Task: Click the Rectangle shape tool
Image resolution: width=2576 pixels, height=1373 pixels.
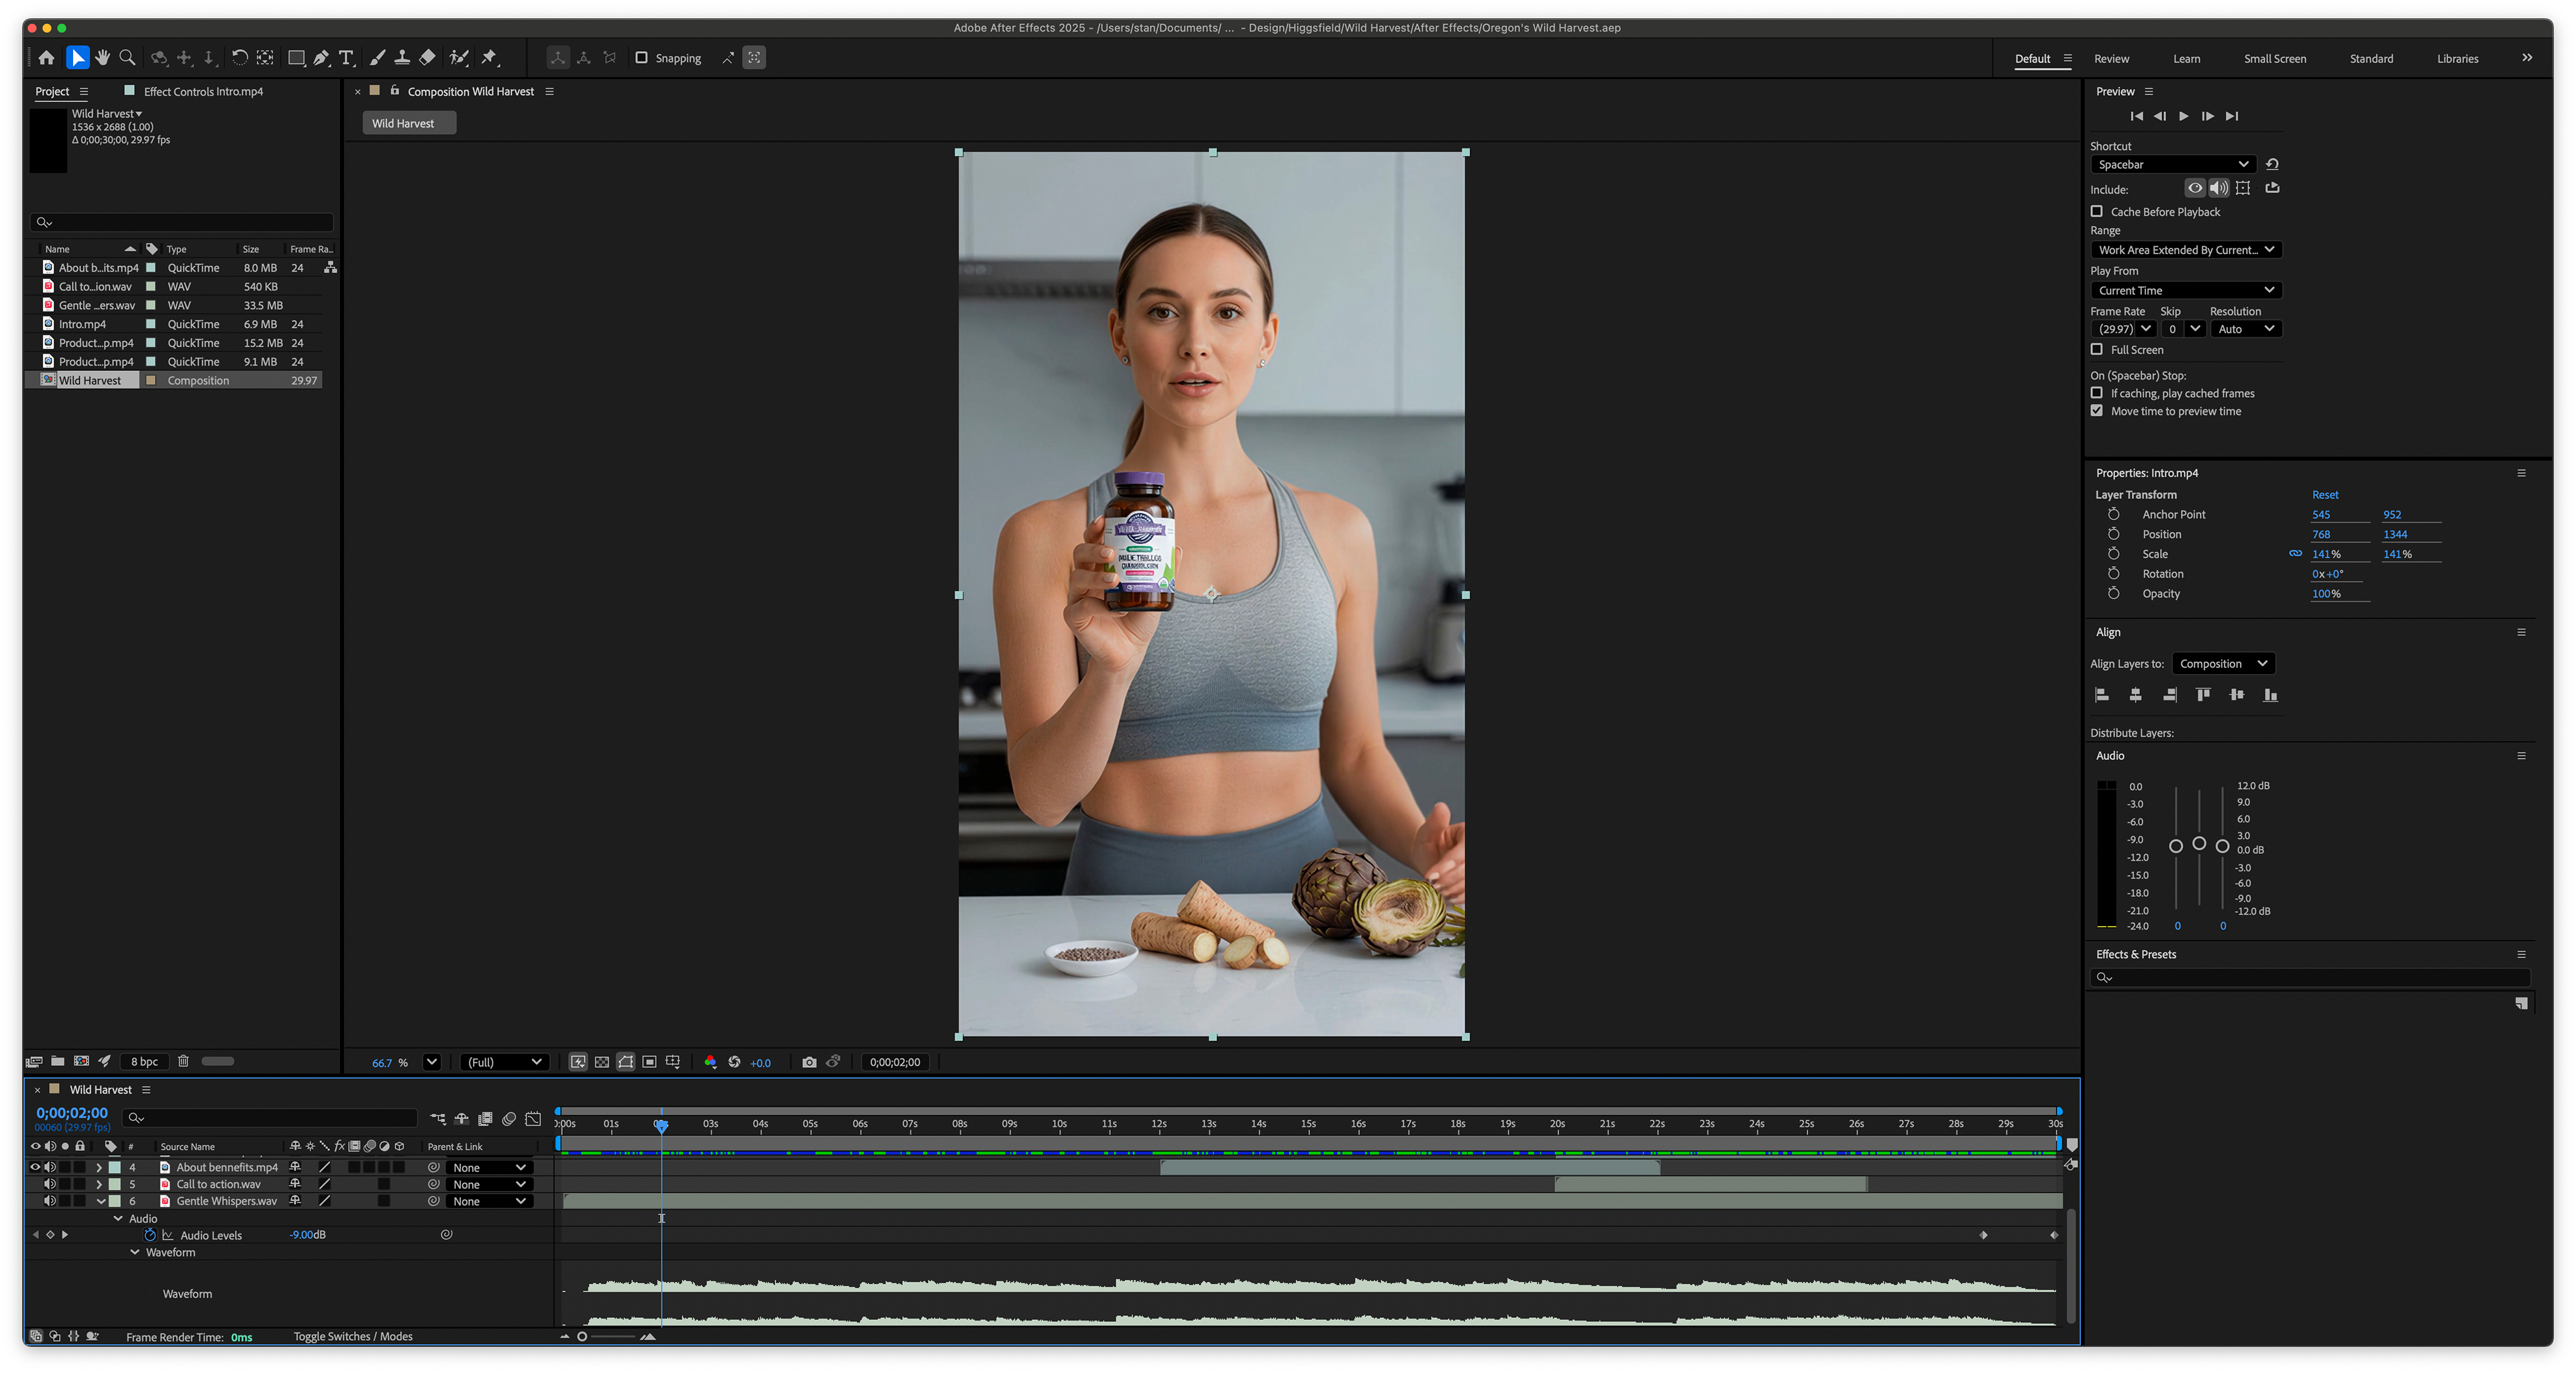Action: click(296, 58)
